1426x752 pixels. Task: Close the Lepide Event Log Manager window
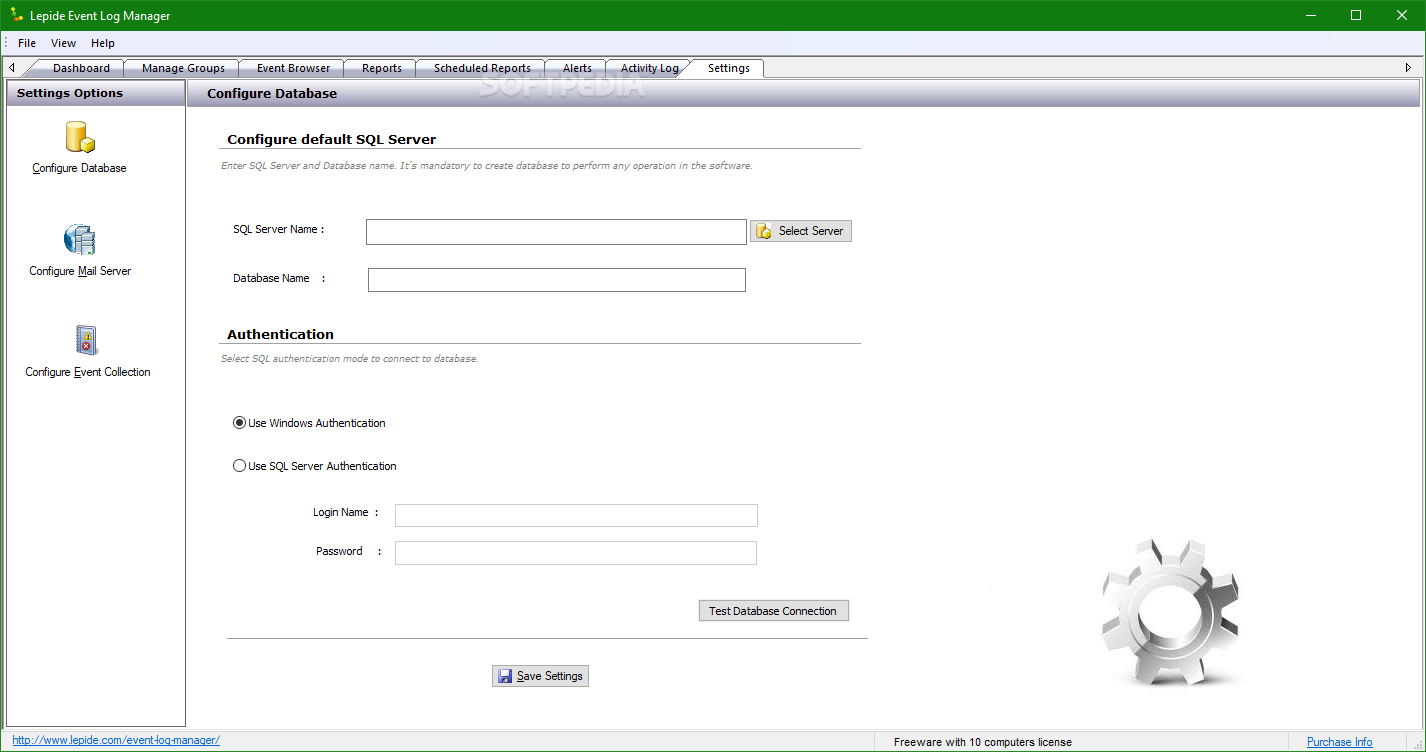point(1402,15)
